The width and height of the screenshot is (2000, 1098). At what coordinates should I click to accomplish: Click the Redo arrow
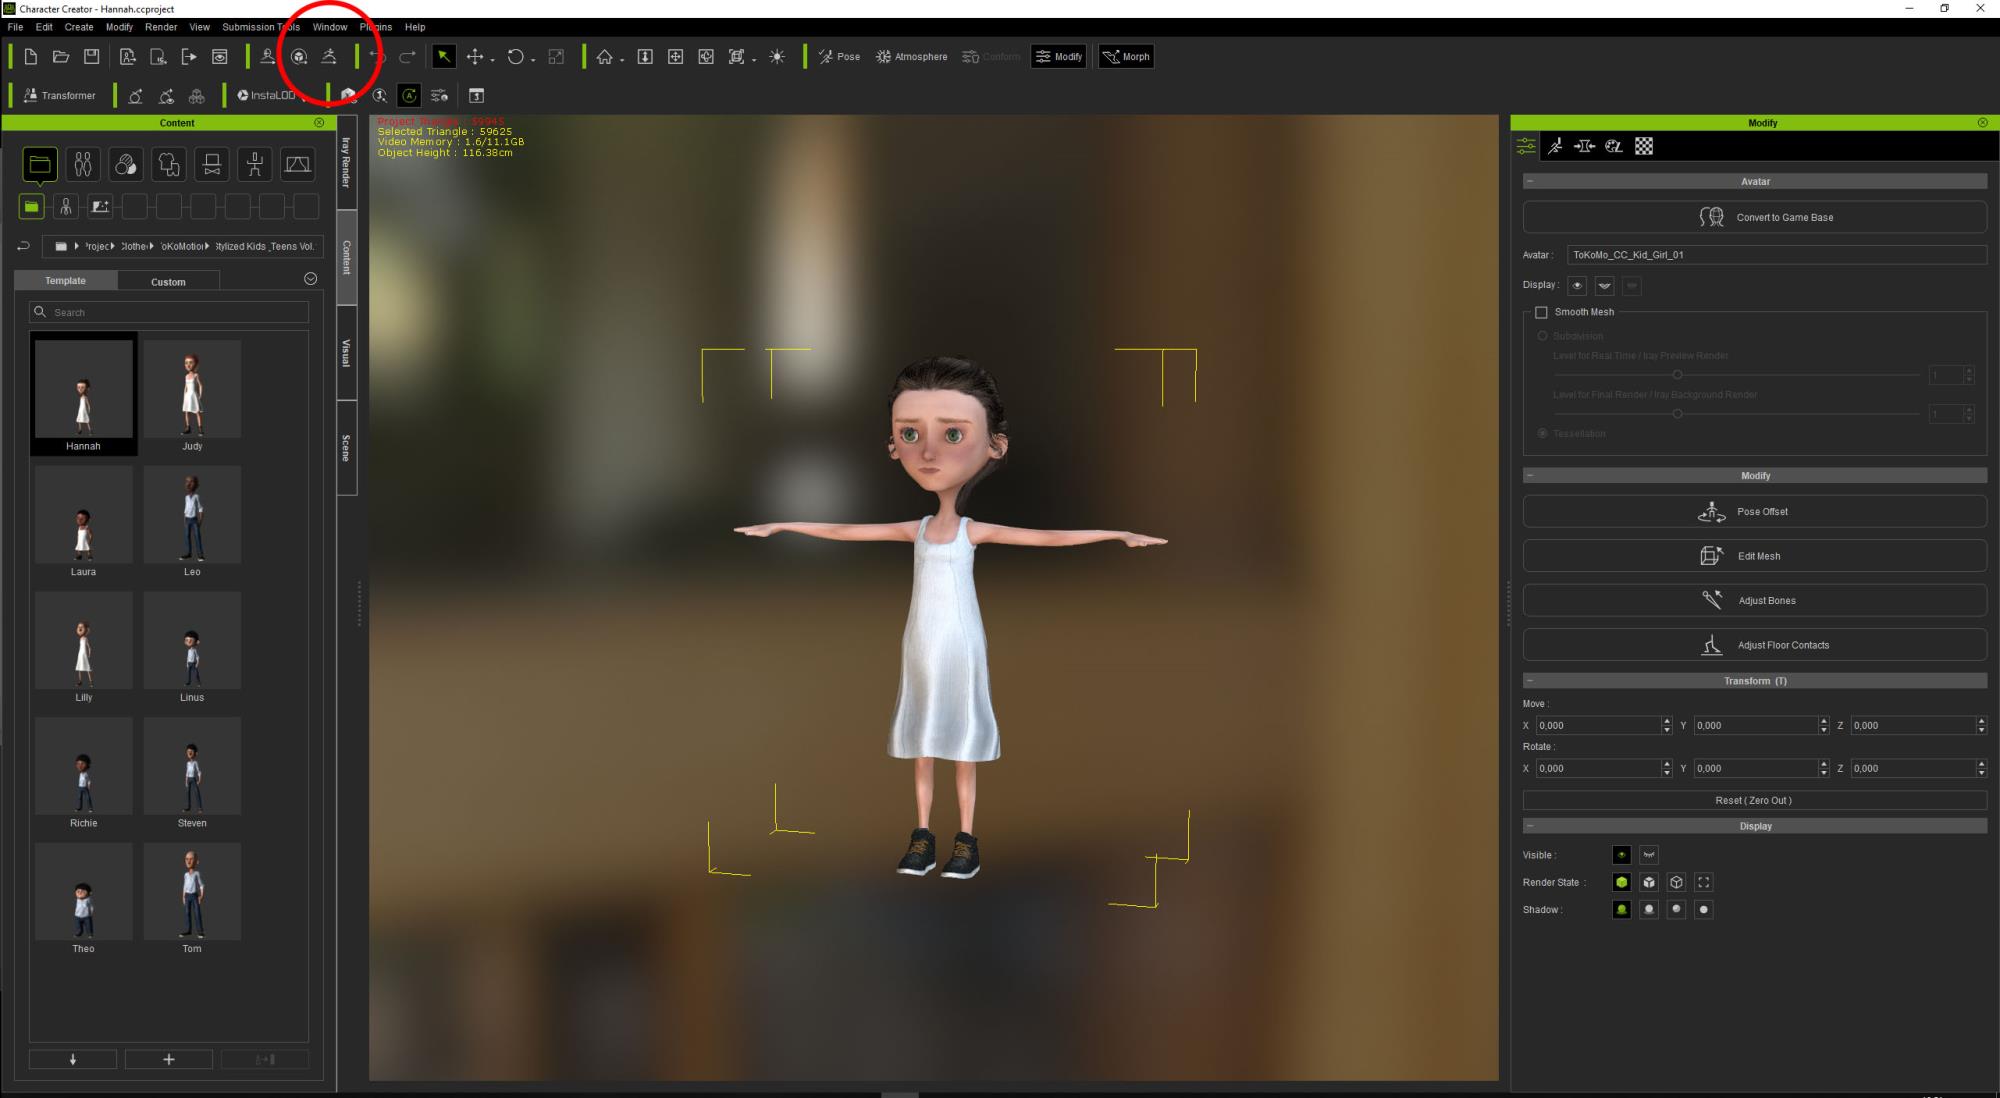tap(407, 57)
